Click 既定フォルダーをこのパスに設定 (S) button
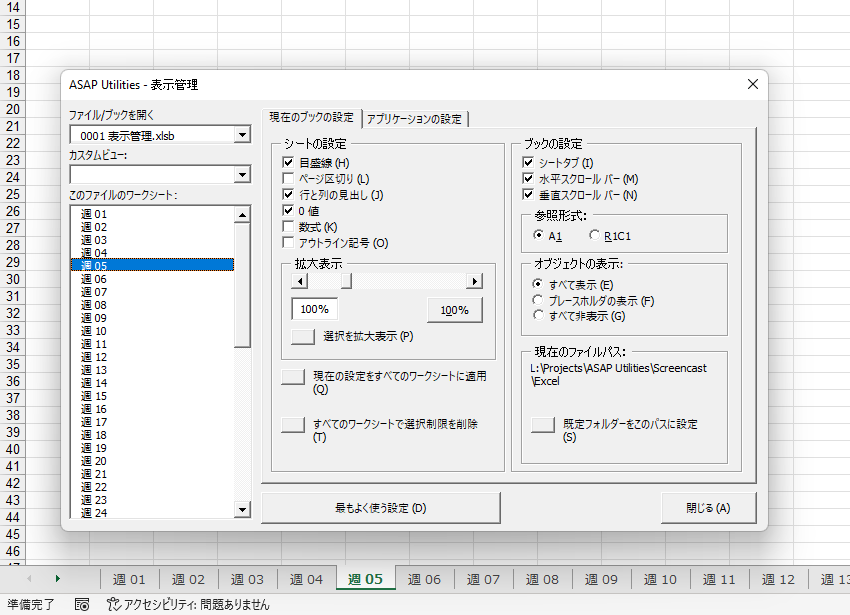 point(543,425)
